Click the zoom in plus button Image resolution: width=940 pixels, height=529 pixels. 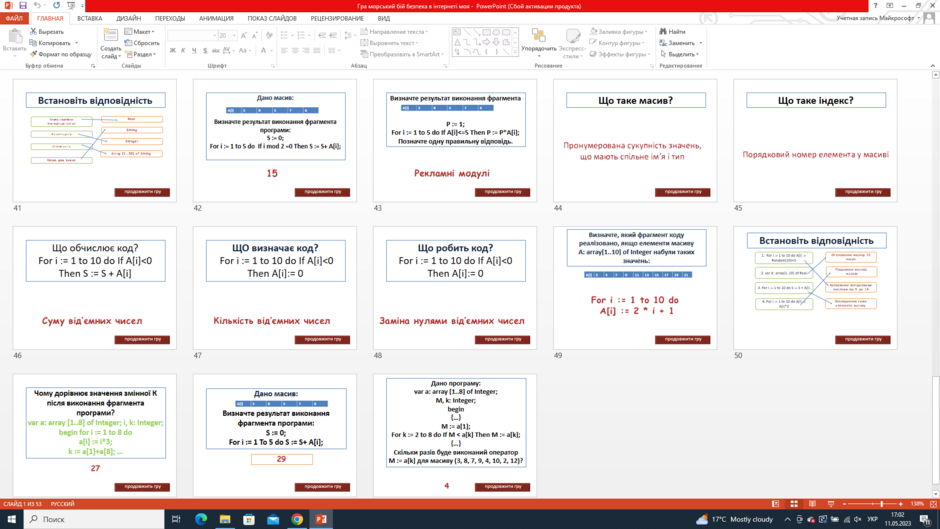[901, 504]
